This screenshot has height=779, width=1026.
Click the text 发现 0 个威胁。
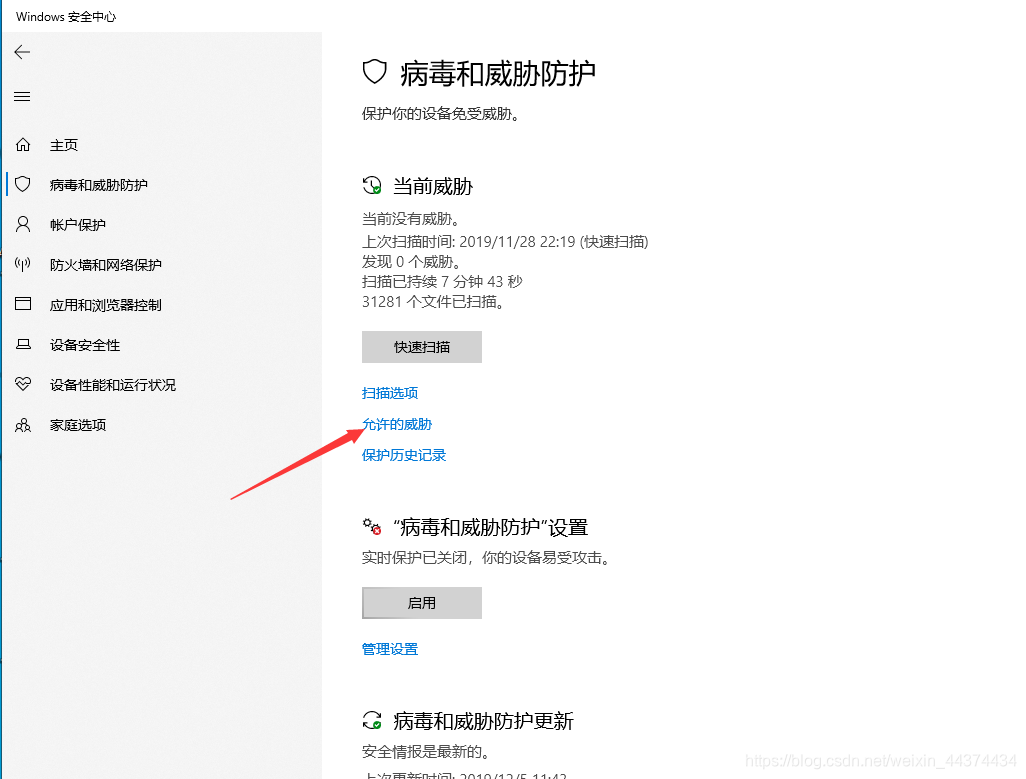pos(412,262)
